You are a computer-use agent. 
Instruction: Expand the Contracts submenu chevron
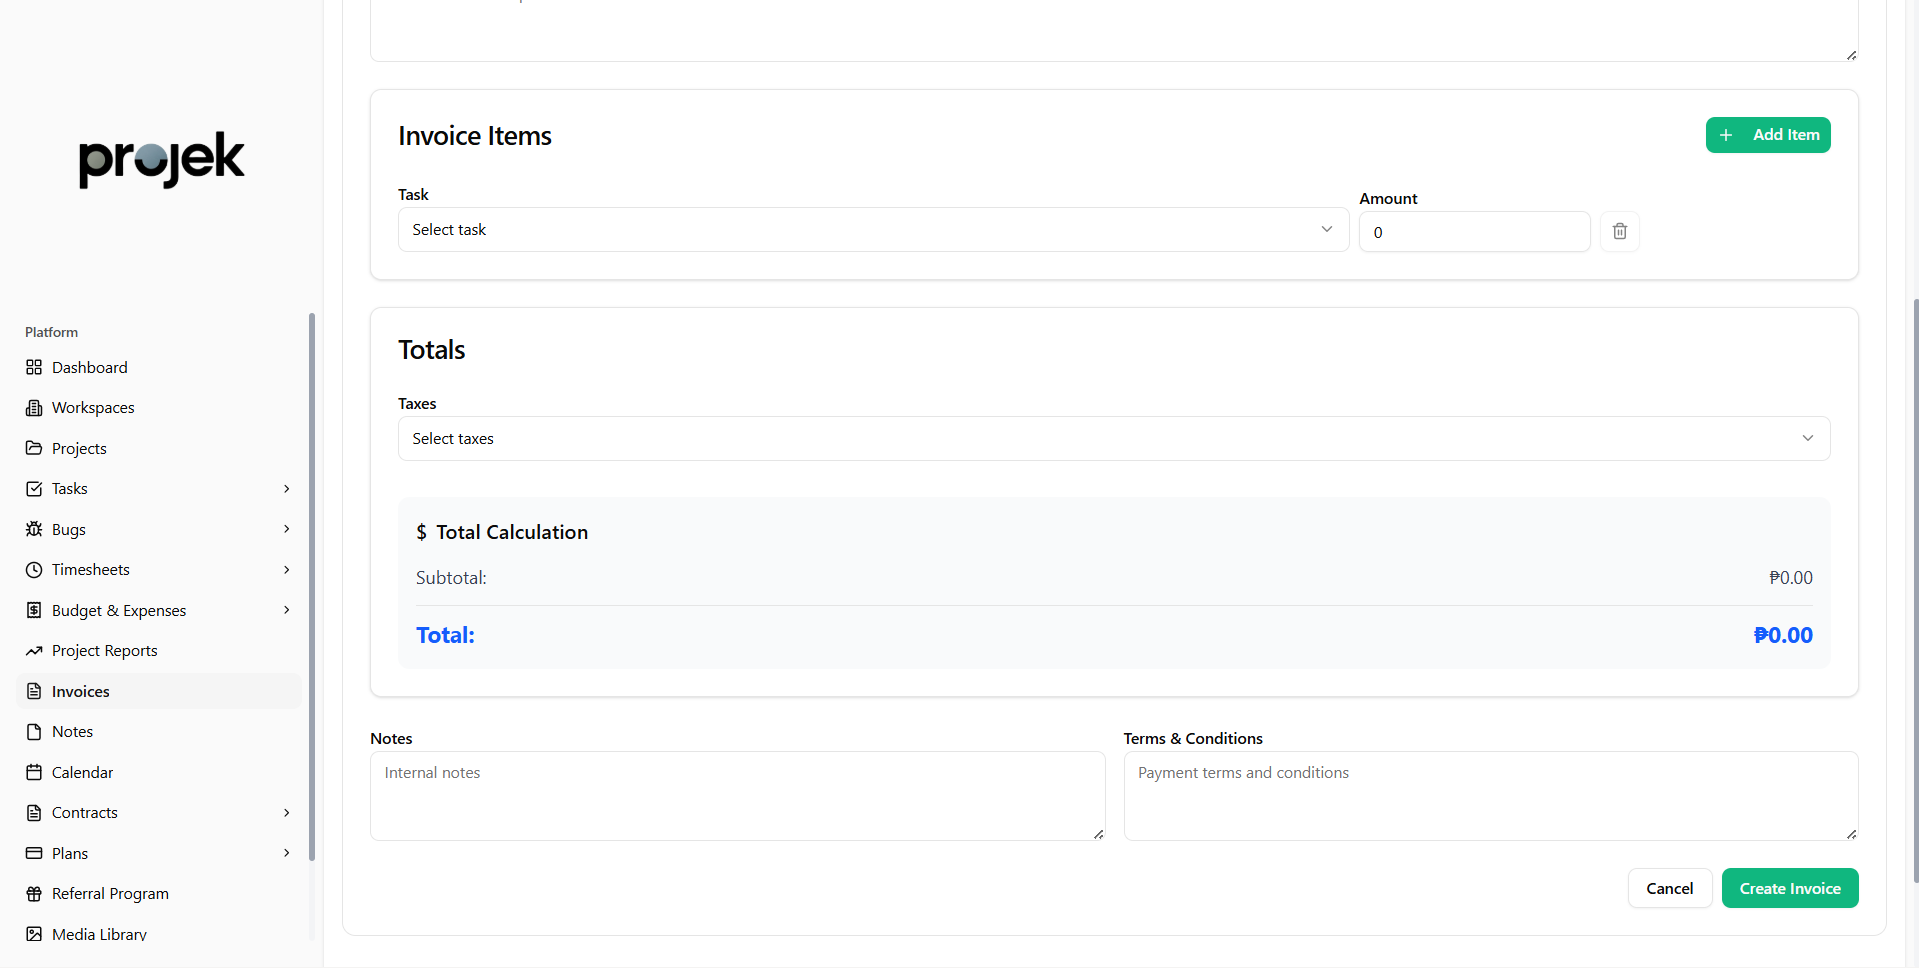286,813
